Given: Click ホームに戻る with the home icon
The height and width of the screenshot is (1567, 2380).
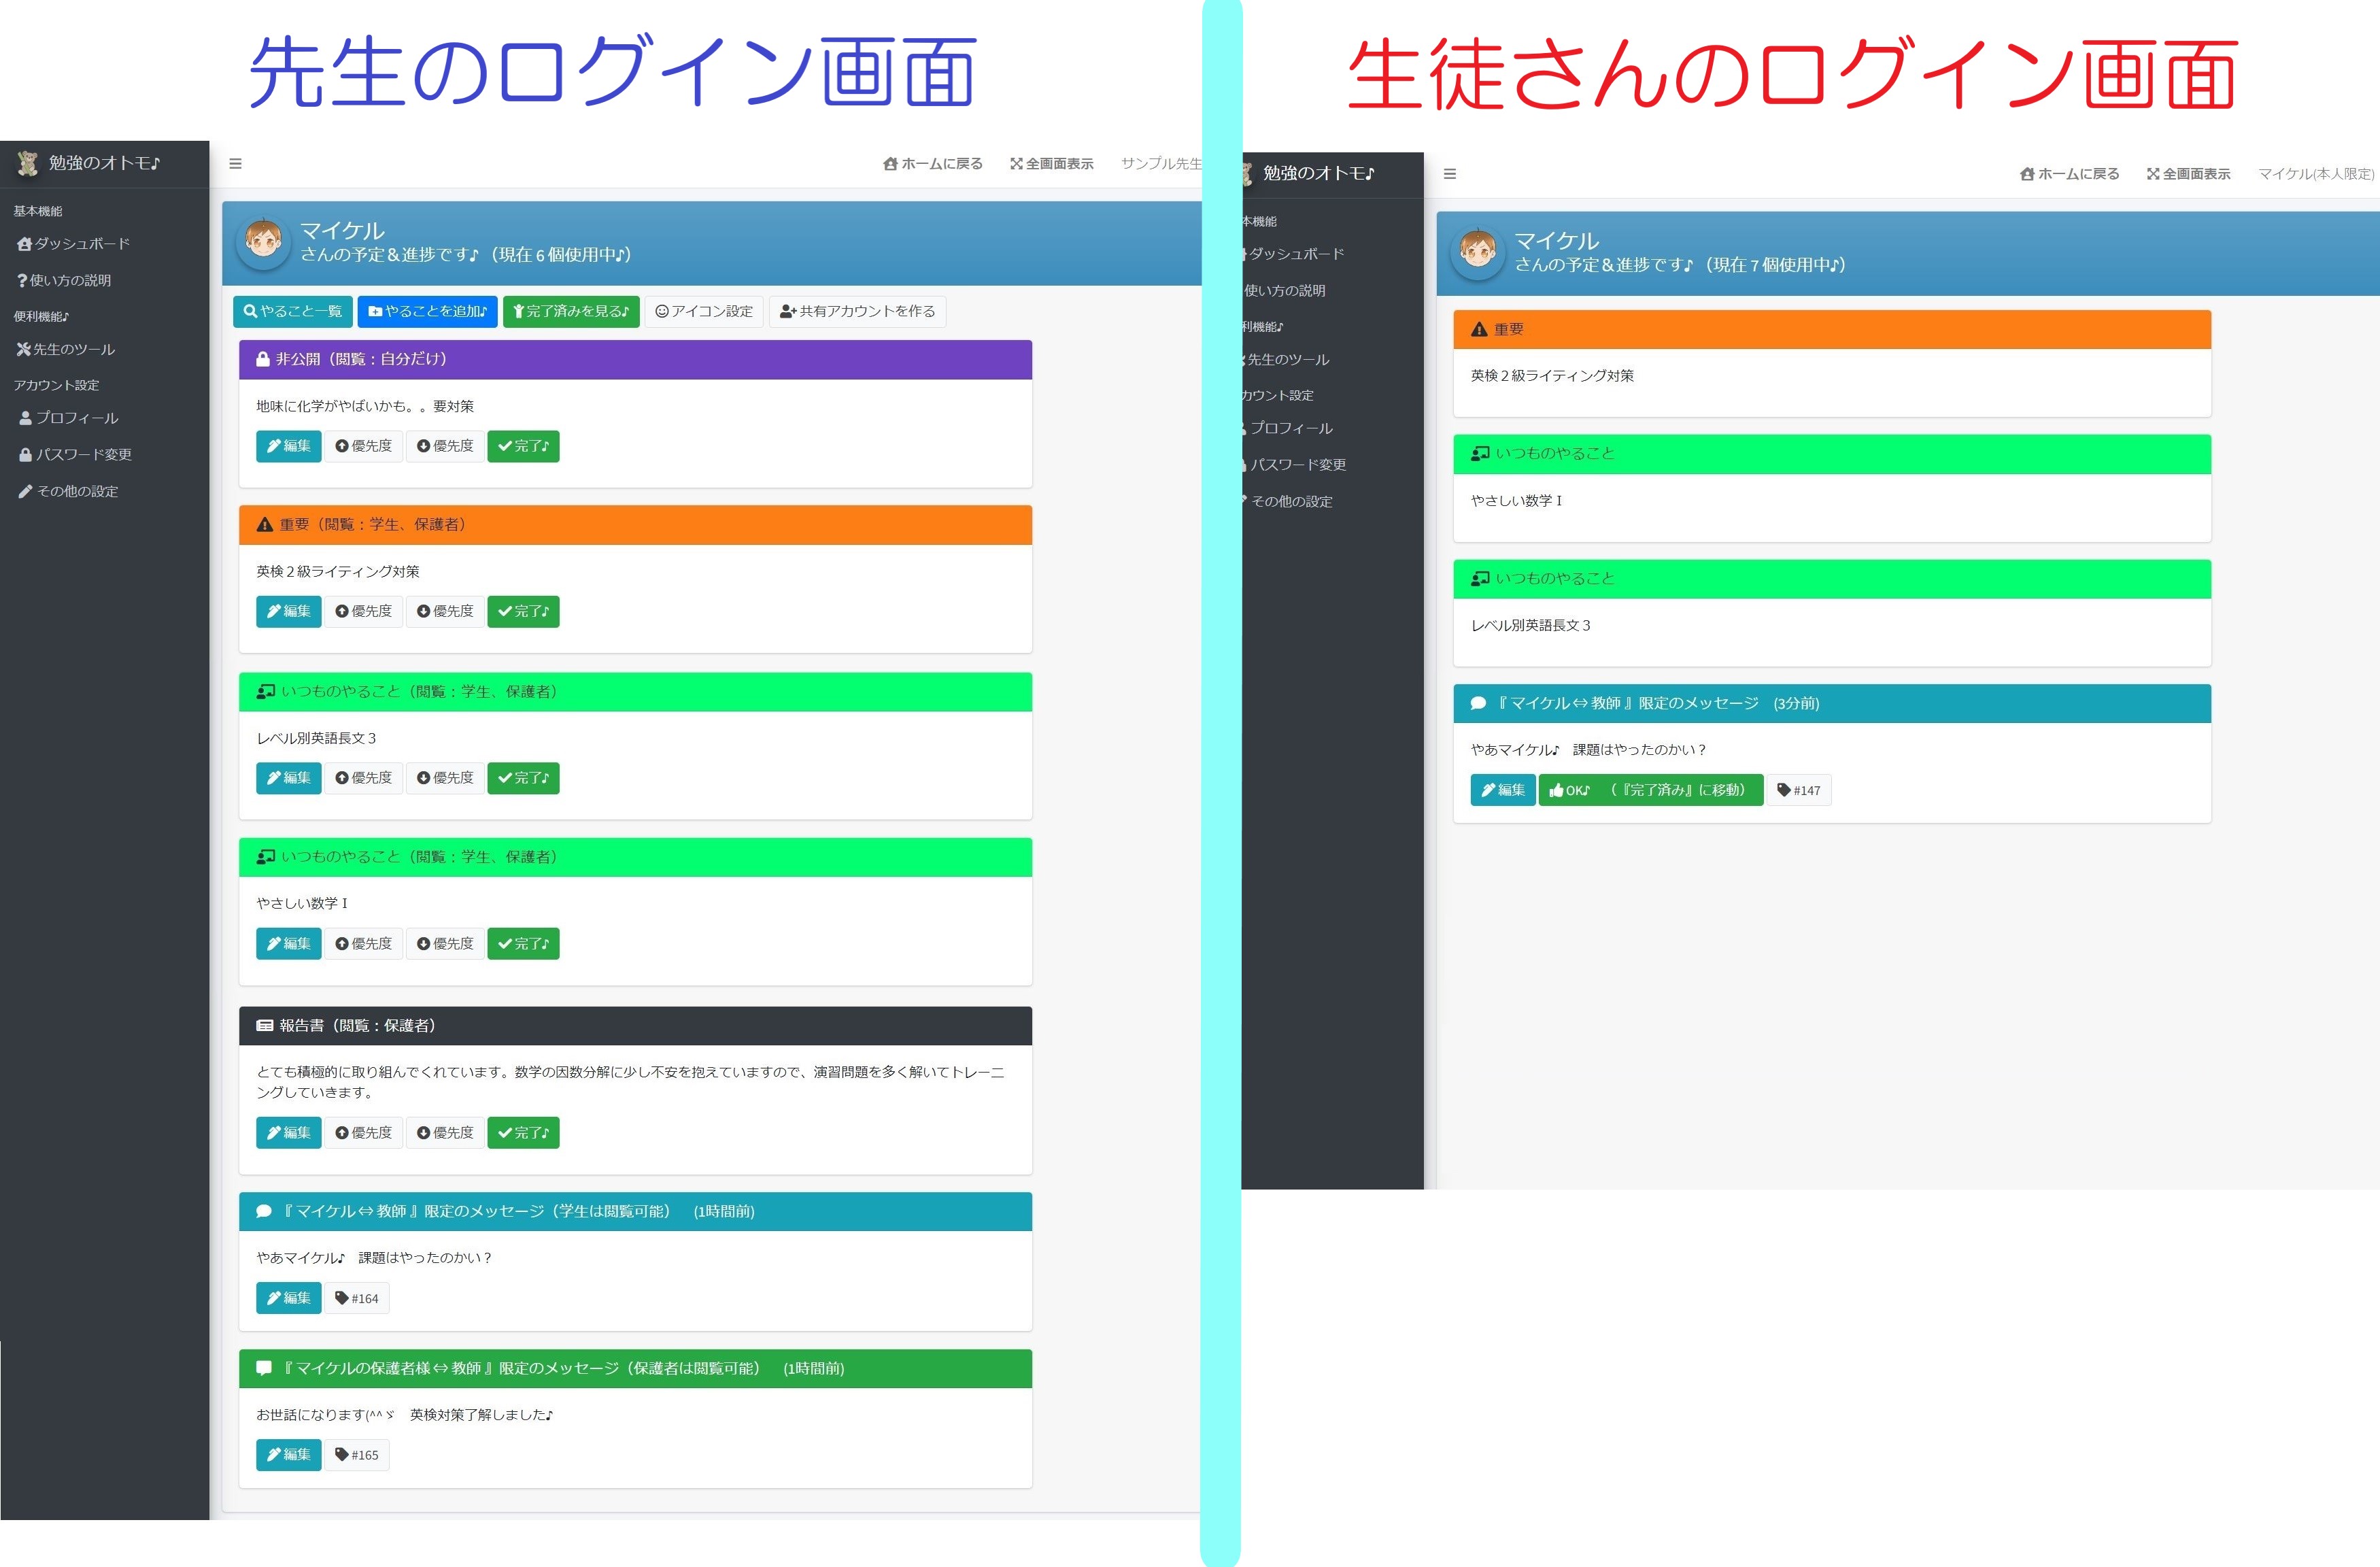Looking at the screenshot, I should [933, 163].
